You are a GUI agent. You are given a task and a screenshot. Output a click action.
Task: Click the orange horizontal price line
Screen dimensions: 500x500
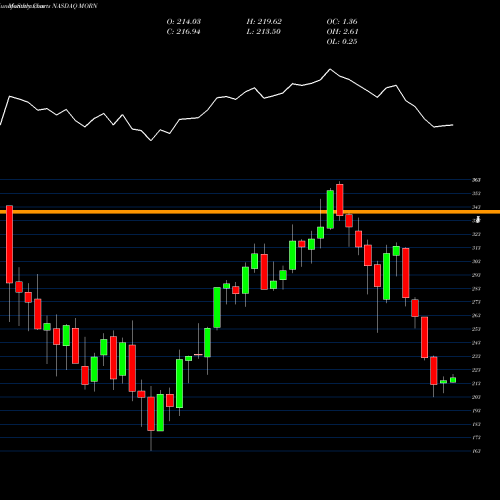pos(250,212)
